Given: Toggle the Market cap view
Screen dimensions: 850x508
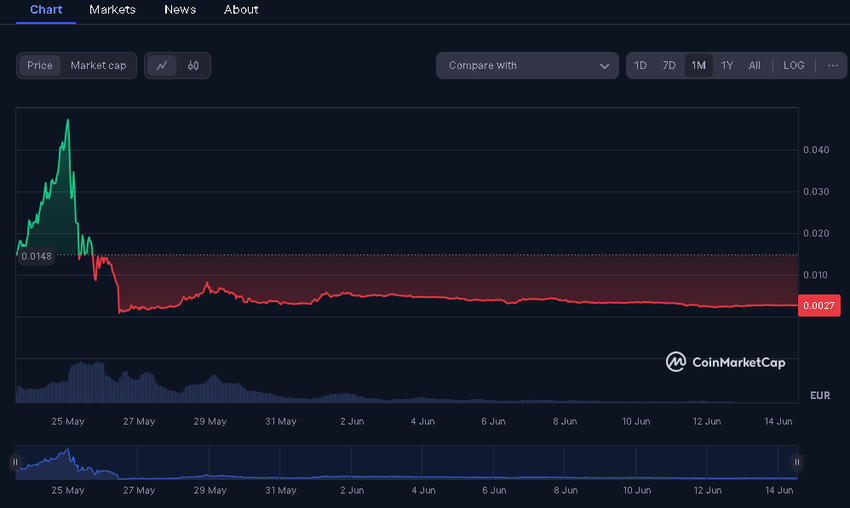Looking at the screenshot, I should pos(98,66).
